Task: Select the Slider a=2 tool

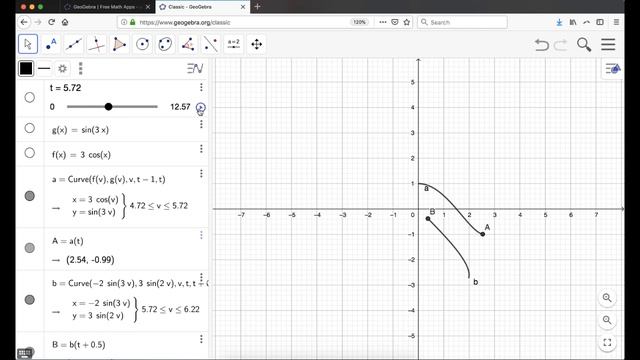Action: pos(233,44)
